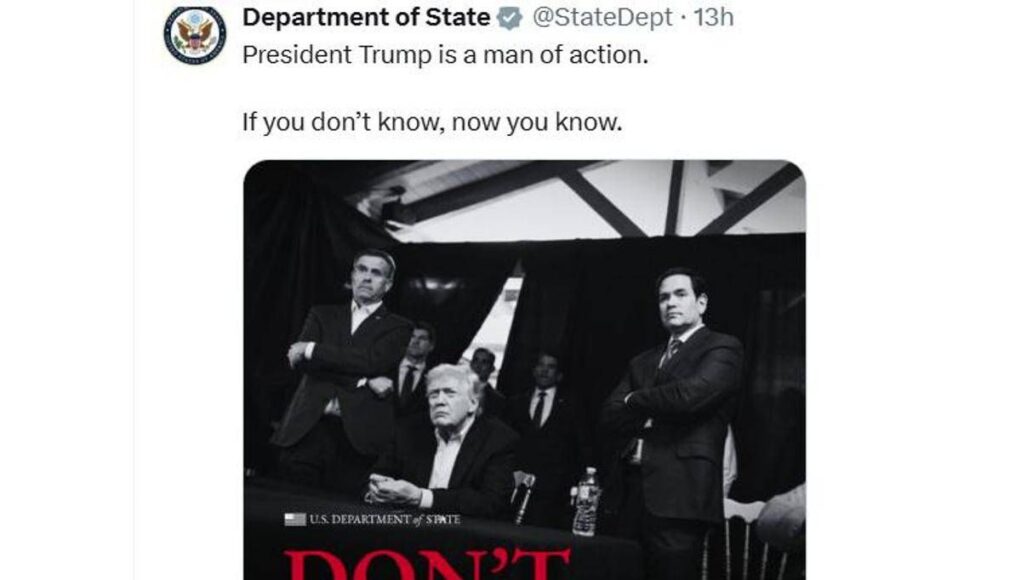Click the verified badge beside the account name
1021x580 pixels.
pos(510,18)
